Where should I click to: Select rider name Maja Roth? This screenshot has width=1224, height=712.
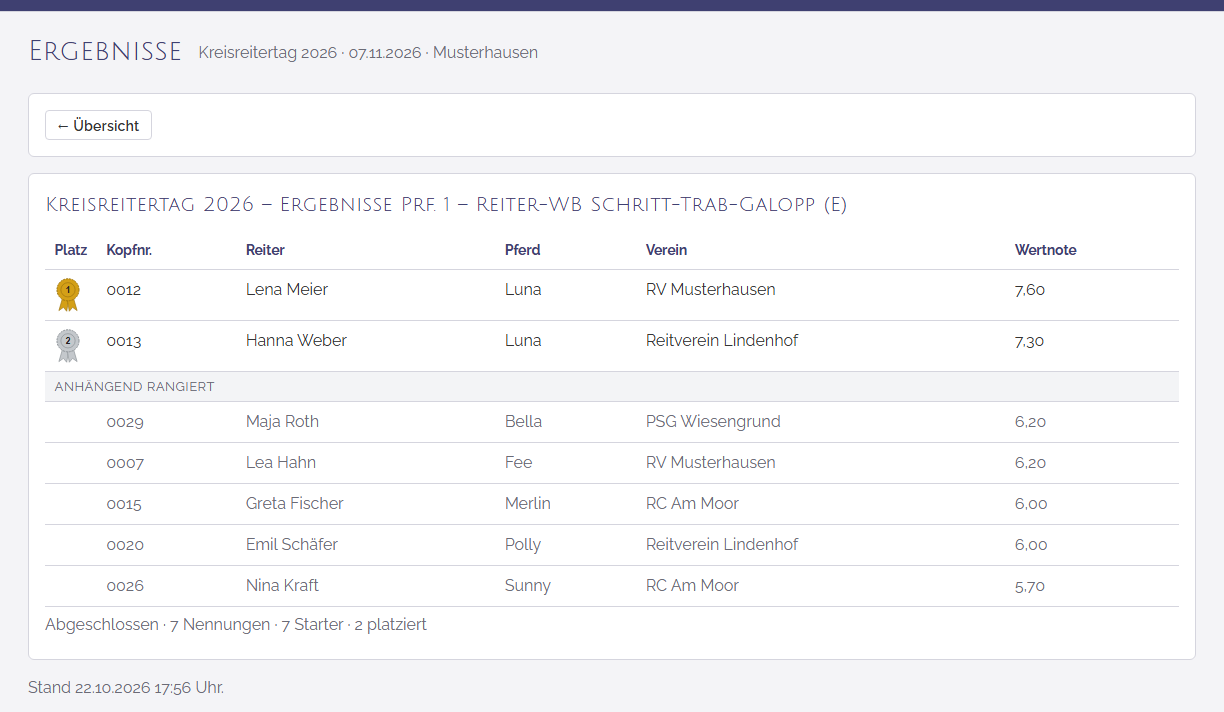282,422
